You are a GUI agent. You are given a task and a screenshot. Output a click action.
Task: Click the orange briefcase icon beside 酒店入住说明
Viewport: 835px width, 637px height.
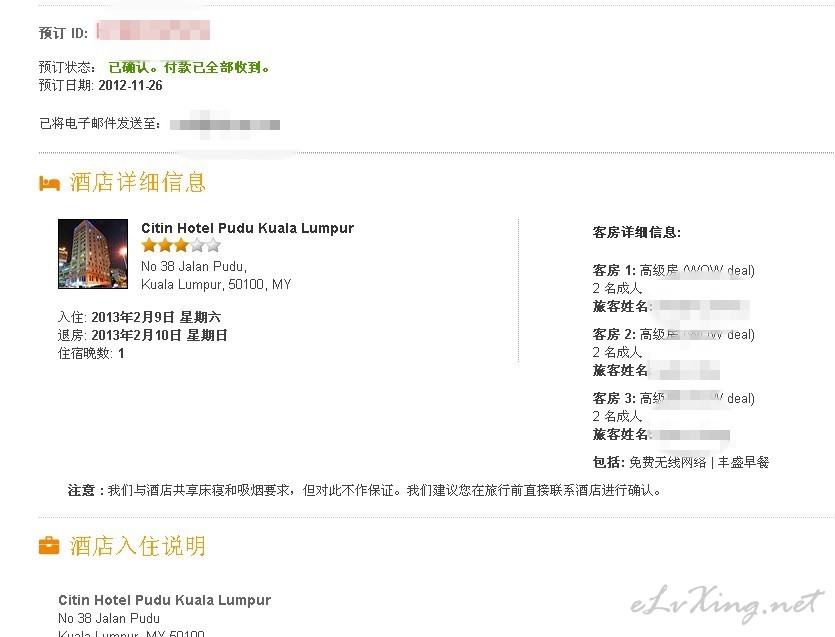pyautogui.click(x=50, y=545)
